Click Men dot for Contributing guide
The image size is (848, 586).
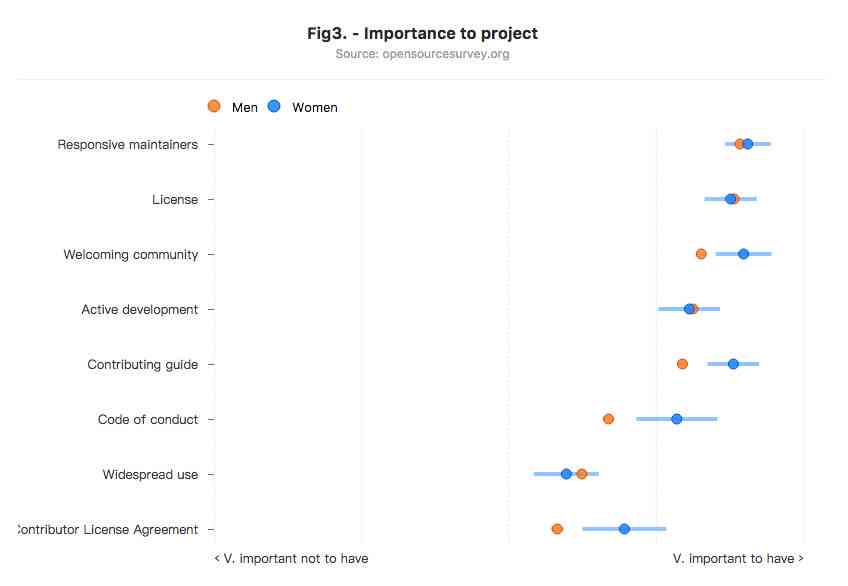click(x=683, y=364)
